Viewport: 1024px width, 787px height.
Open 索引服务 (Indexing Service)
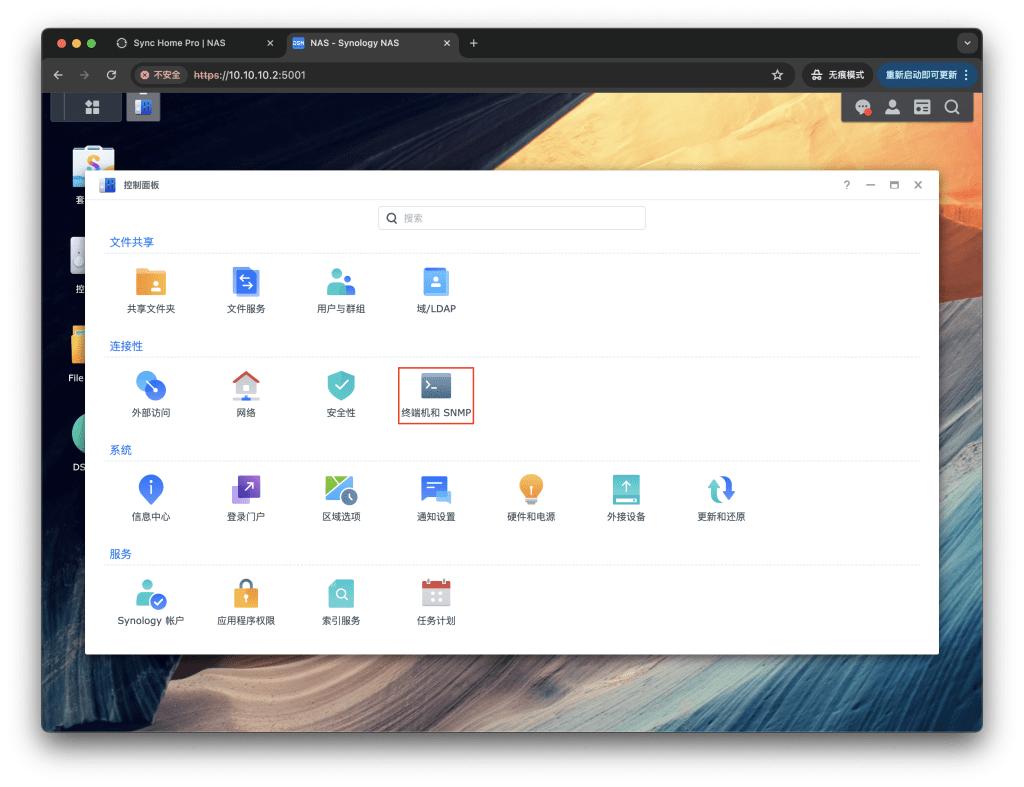click(341, 602)
